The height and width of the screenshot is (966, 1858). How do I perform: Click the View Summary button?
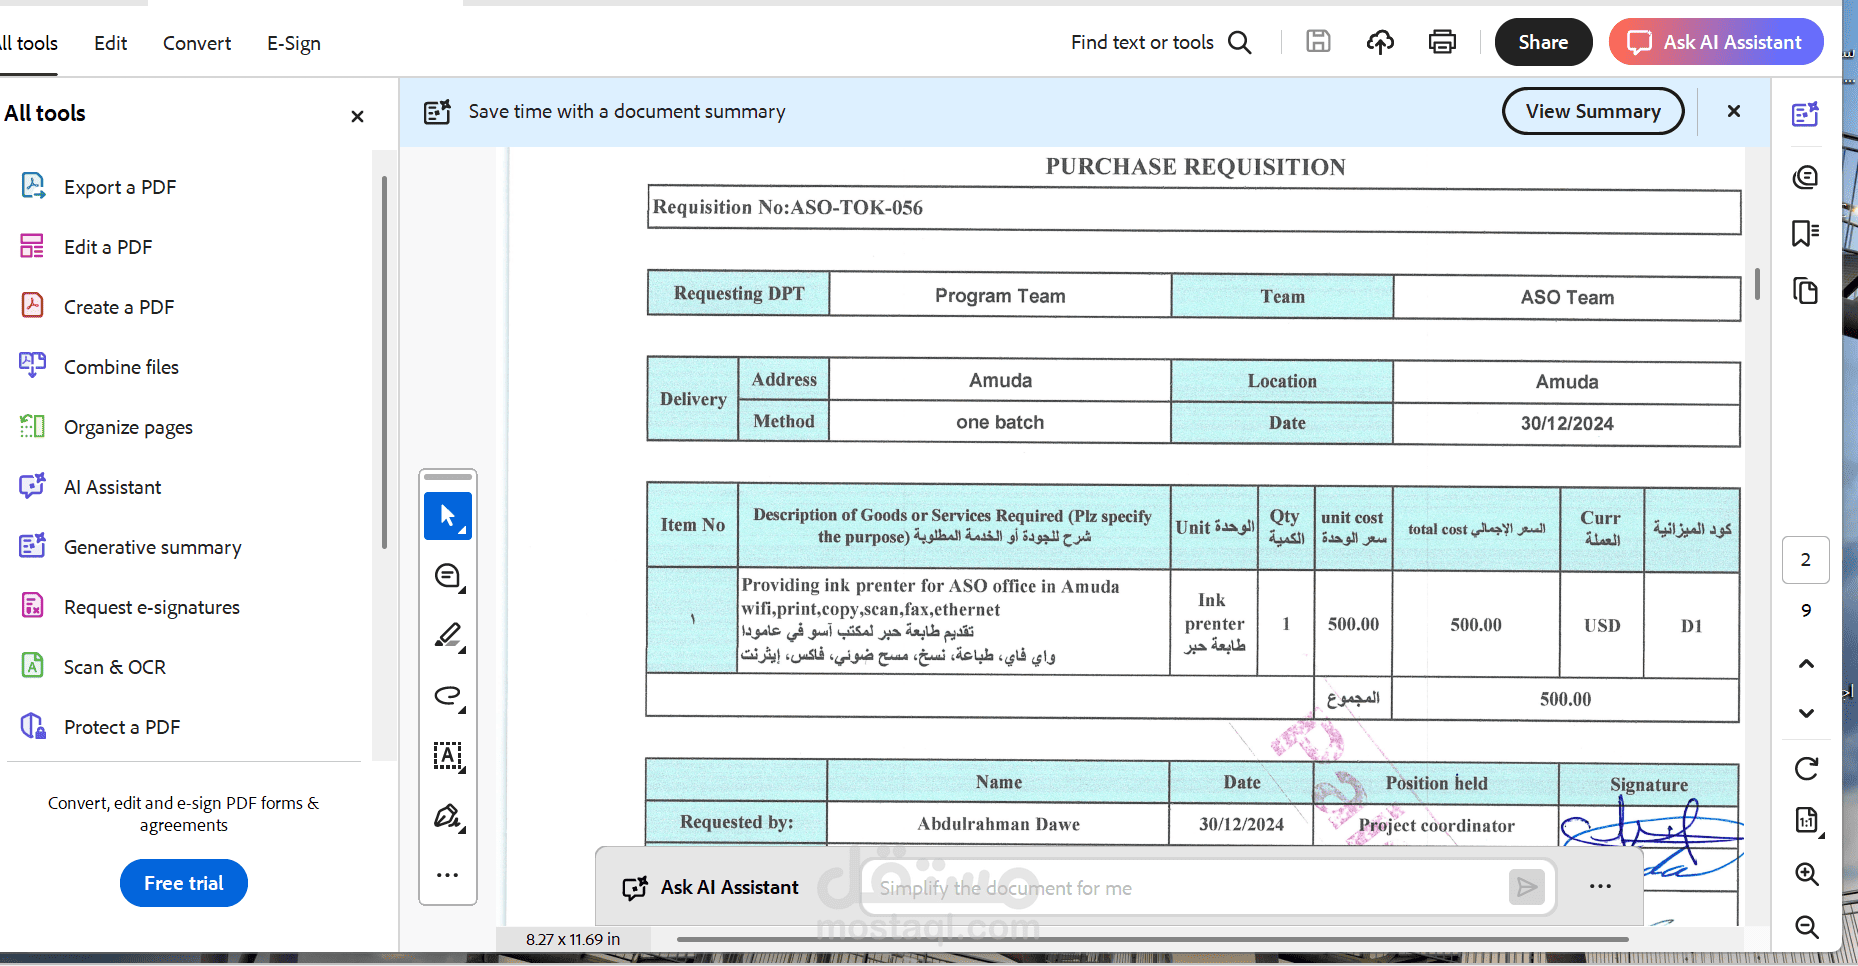pos(1593,111)
